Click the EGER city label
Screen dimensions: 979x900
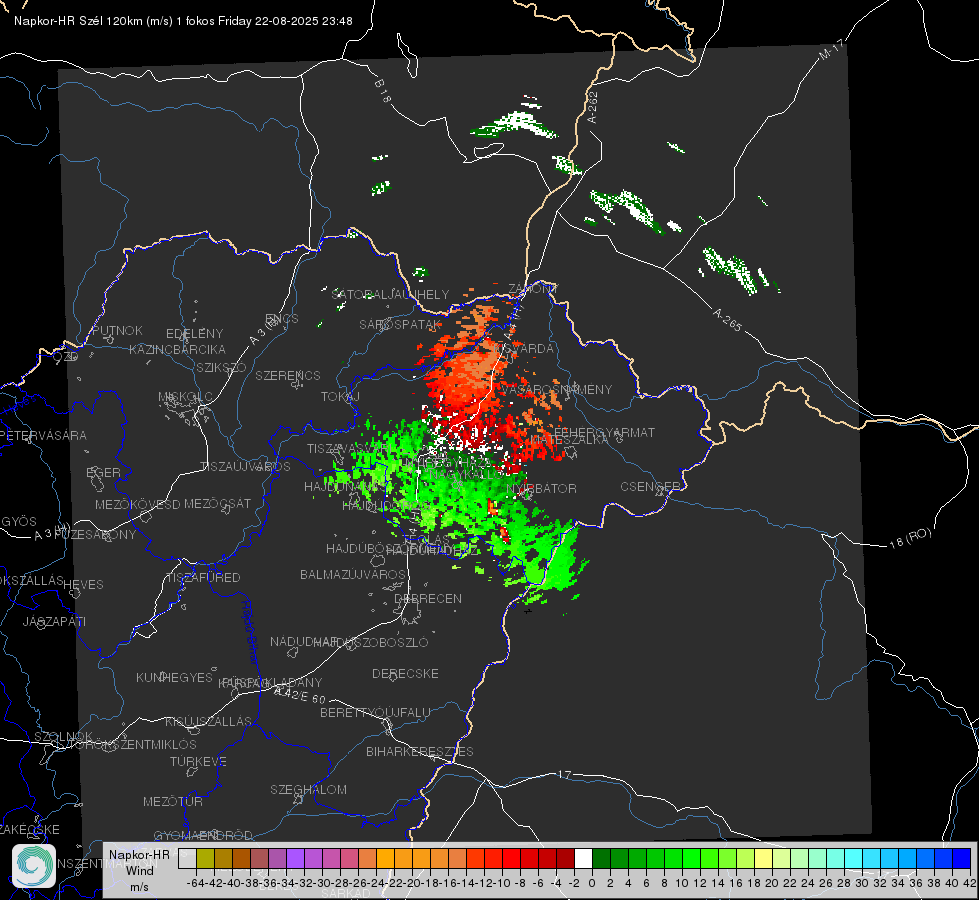(104, 472)
